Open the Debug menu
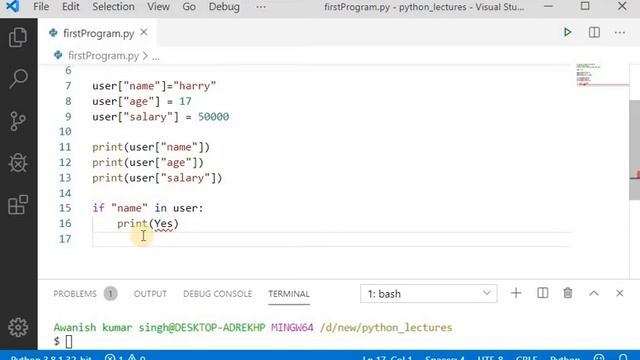640x360 pixels. tap(224, 7)
